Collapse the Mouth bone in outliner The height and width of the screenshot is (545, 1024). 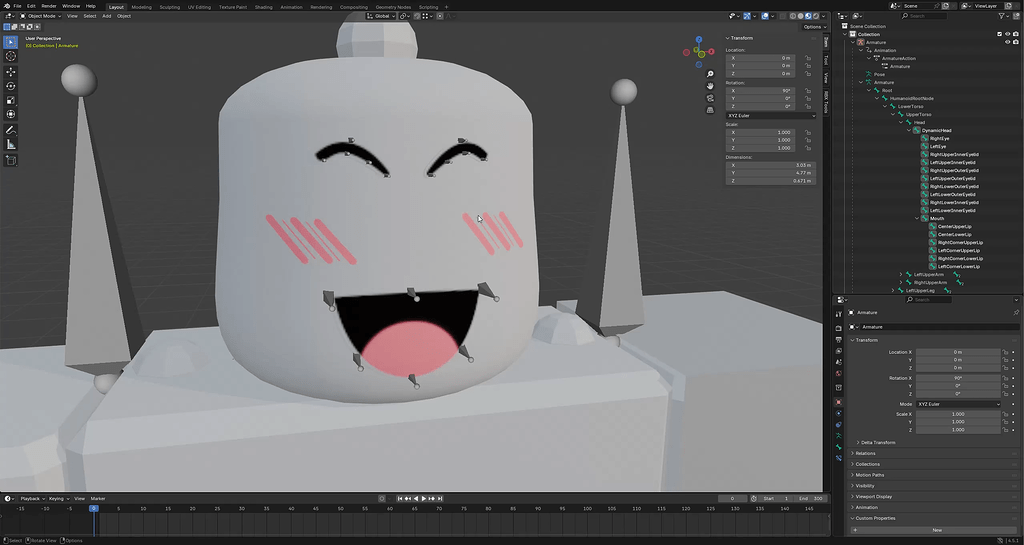coord(918,219)
